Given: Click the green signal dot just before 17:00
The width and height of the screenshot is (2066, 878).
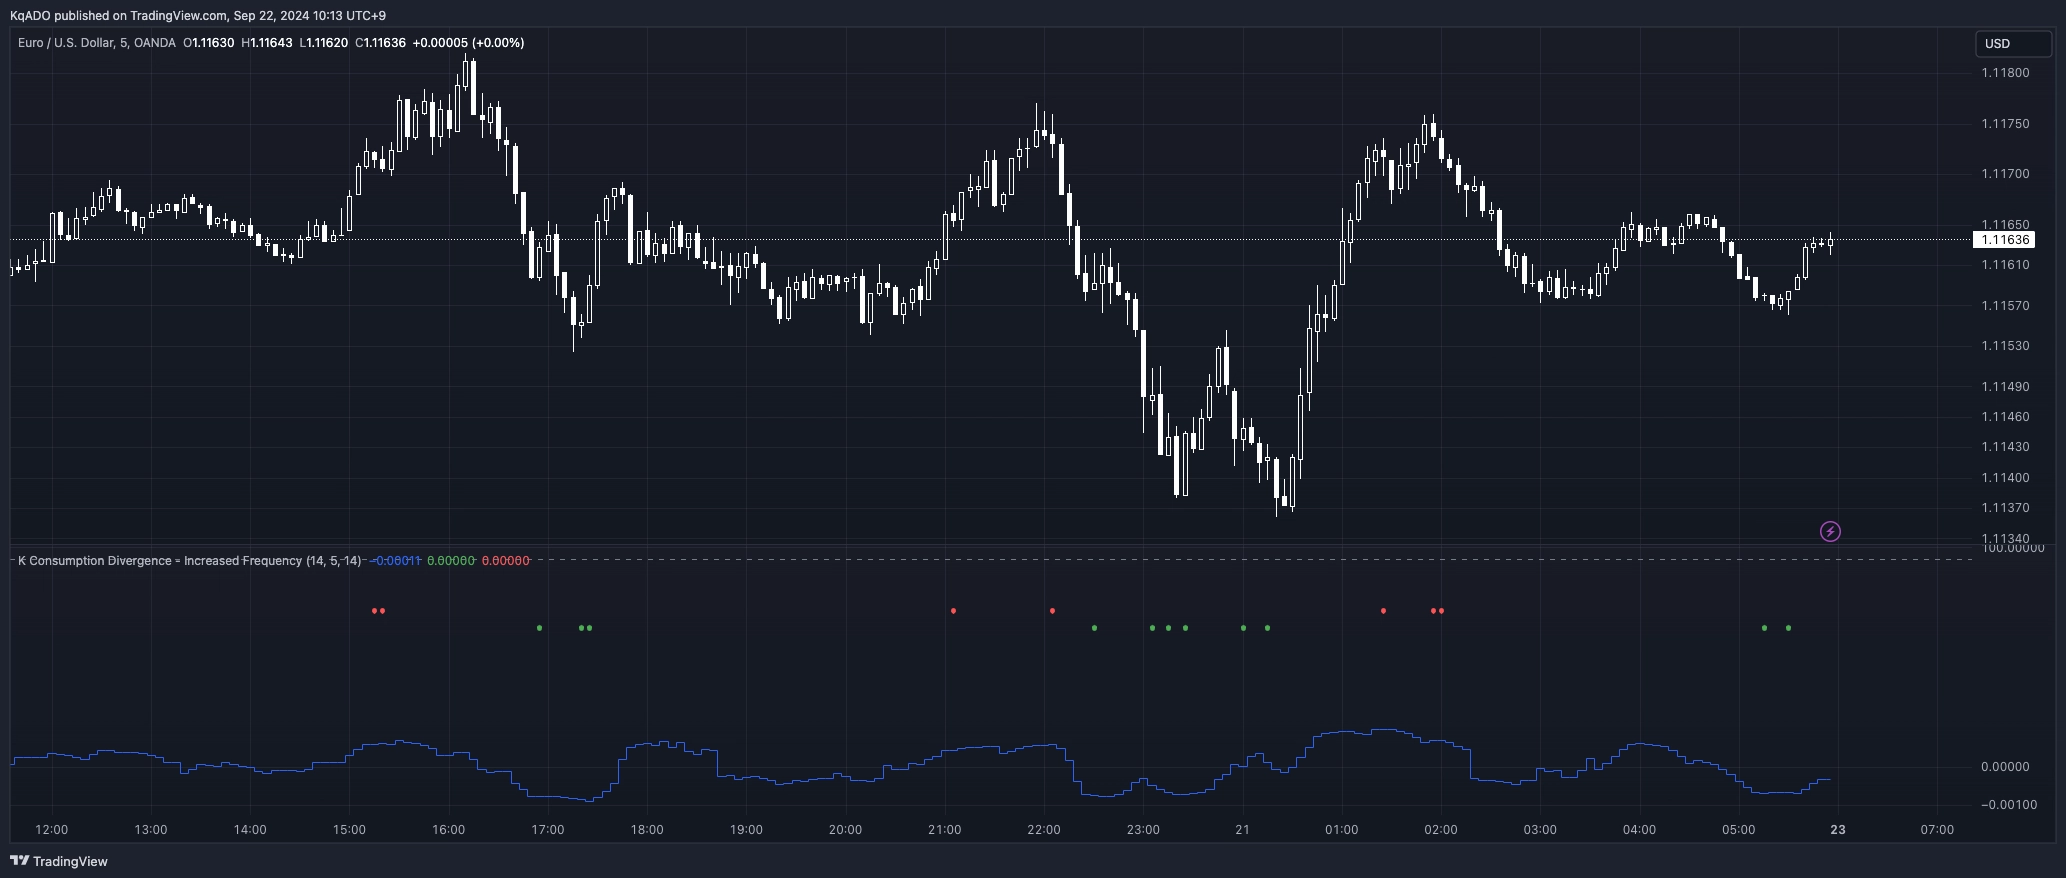Looking at the screenshot, I should click(540, 628).
